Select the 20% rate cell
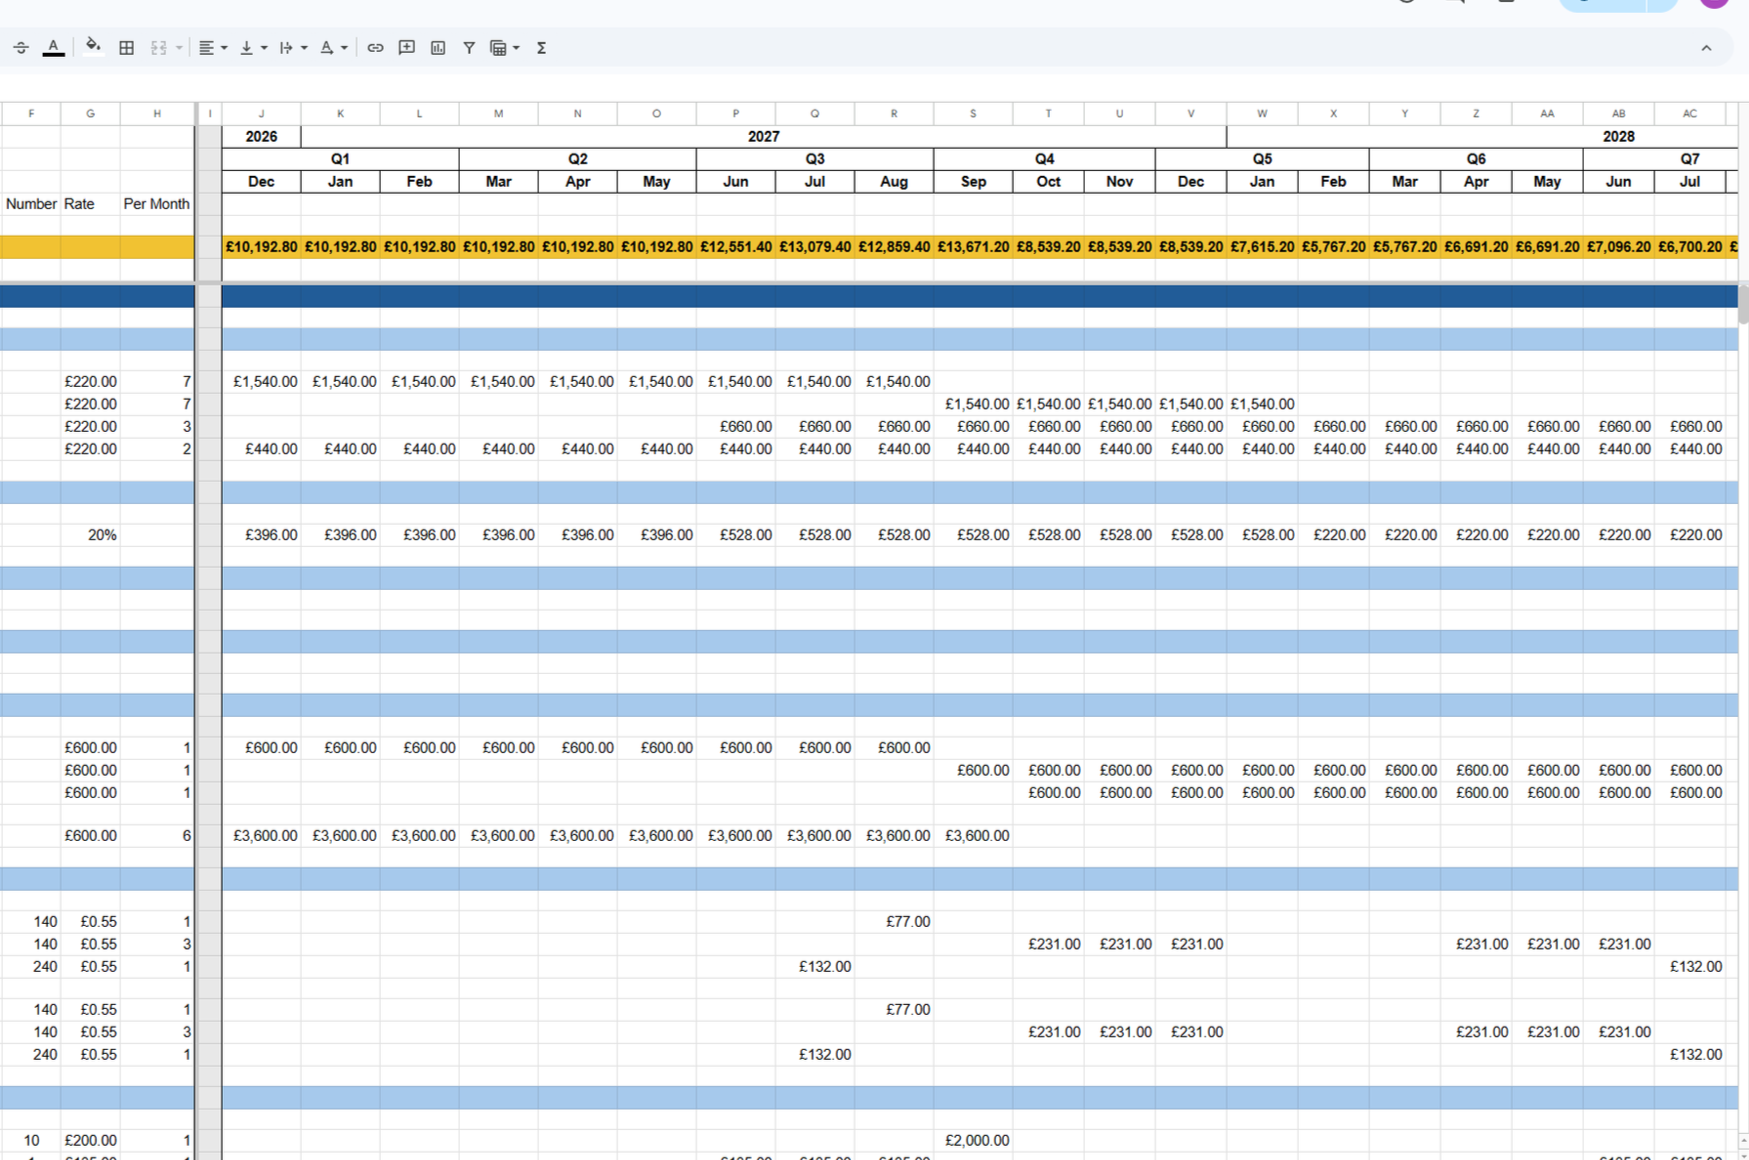This screenshot has width=1749, height=1160. 90,535
